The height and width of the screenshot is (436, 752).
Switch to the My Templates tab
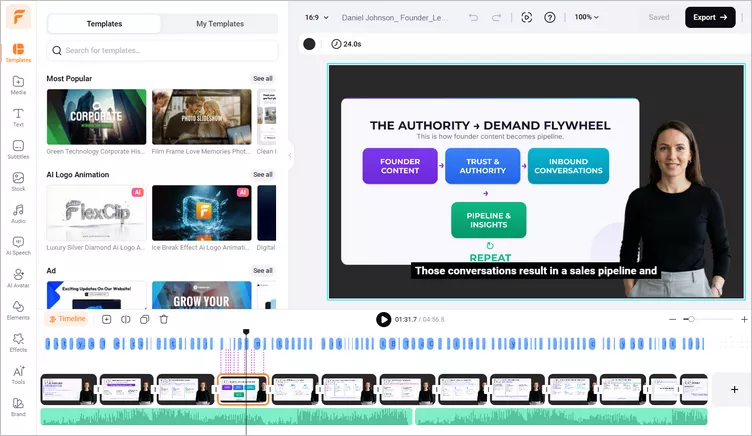[220, 24]
